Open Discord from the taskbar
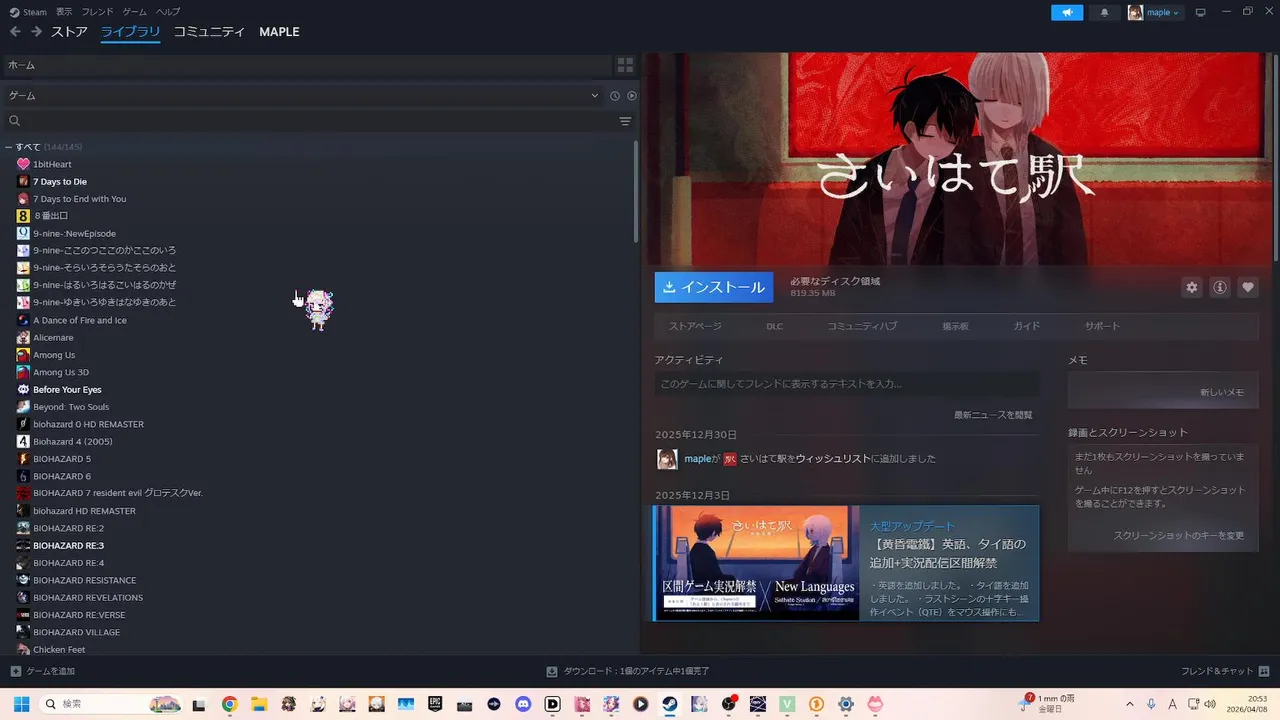The width and height of the screenshot is (1280, 720). [523, 704]
